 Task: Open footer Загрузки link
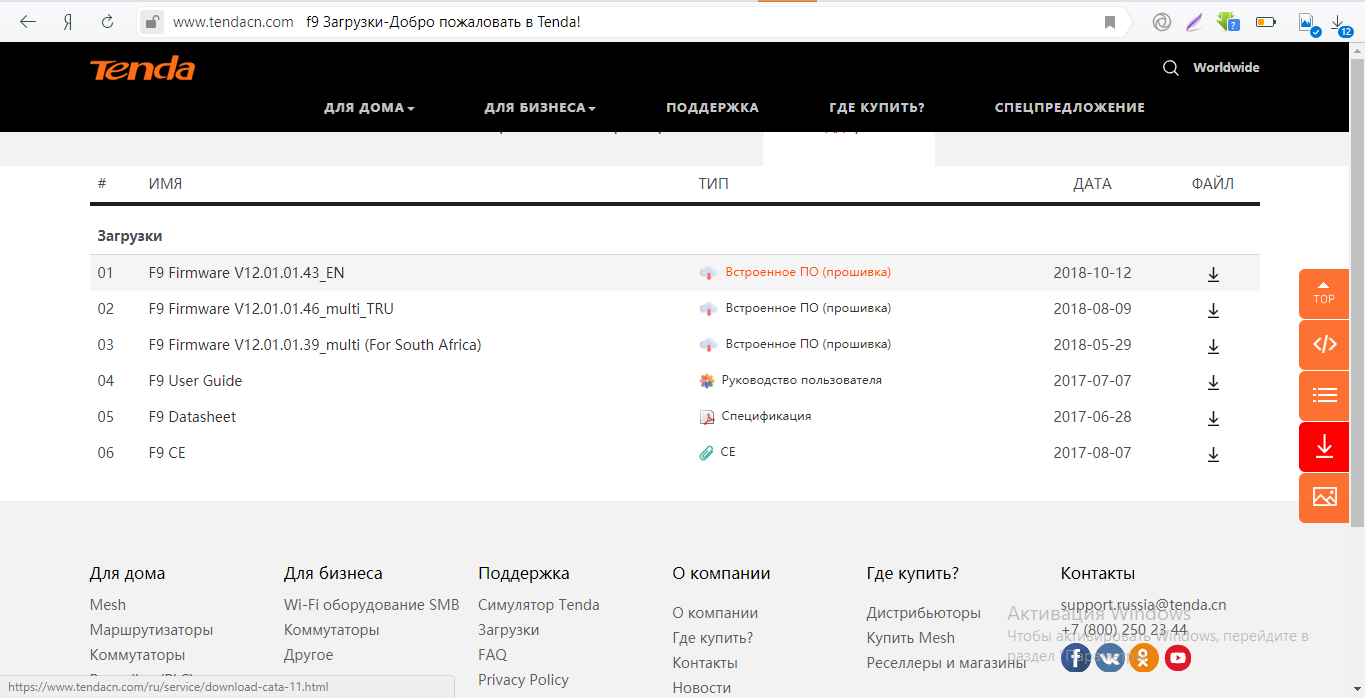tap(509, 630)
